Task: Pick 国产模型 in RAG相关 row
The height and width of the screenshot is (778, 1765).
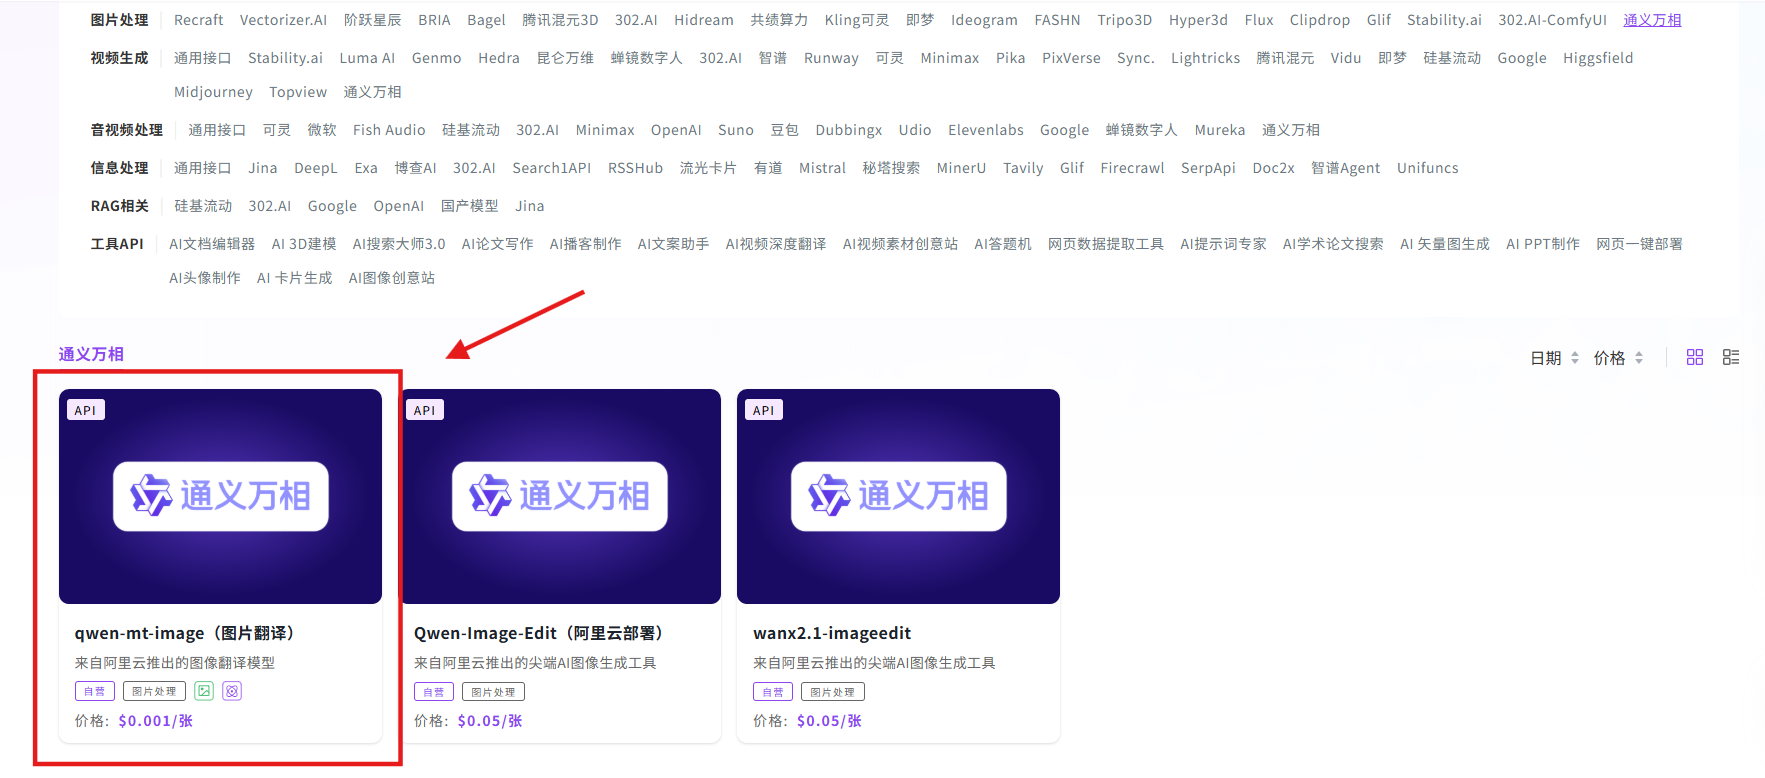Action: pos(470,206)
